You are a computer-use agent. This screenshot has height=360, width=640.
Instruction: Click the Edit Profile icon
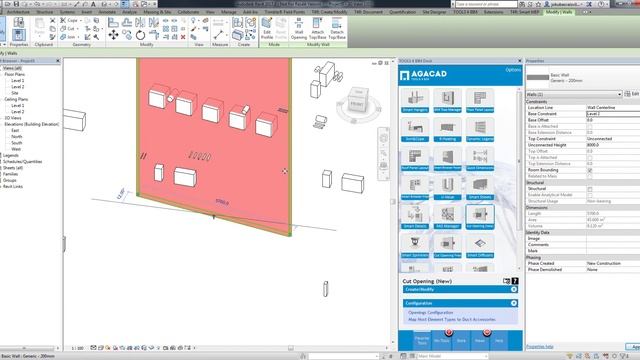pyautogui.click(x=267, y=29)
